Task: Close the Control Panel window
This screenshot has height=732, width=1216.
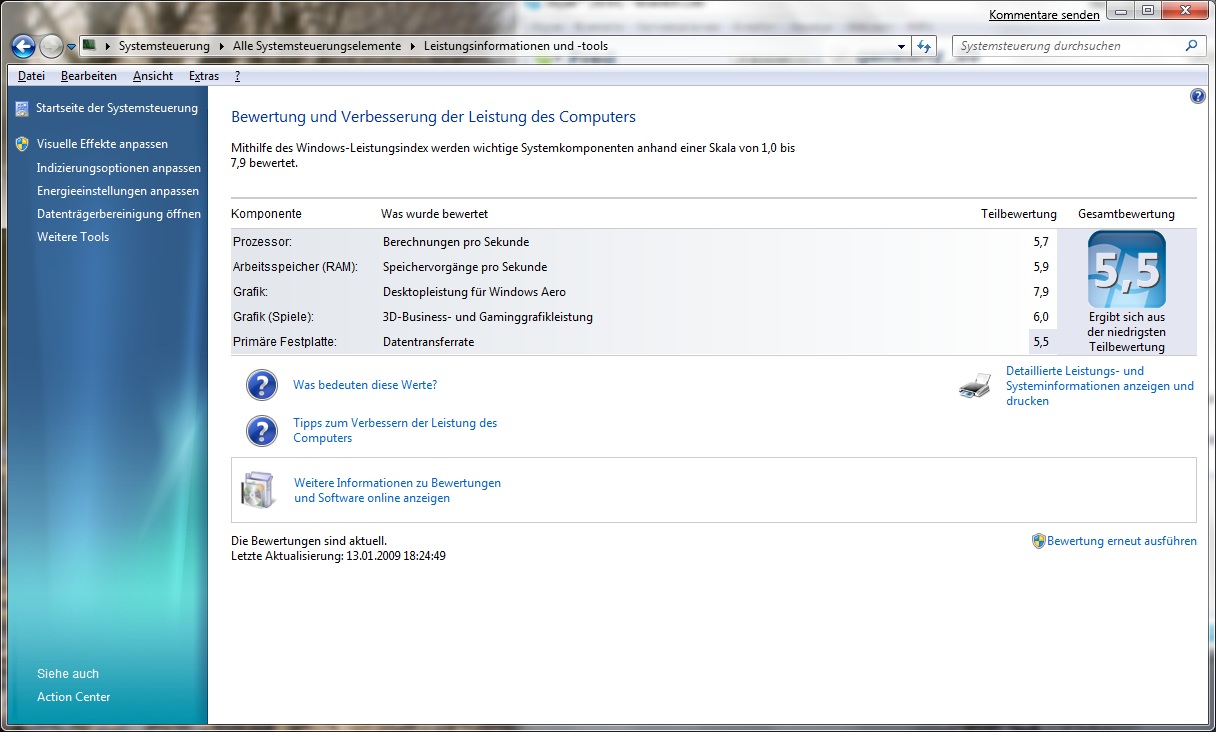Action: 1184,11
